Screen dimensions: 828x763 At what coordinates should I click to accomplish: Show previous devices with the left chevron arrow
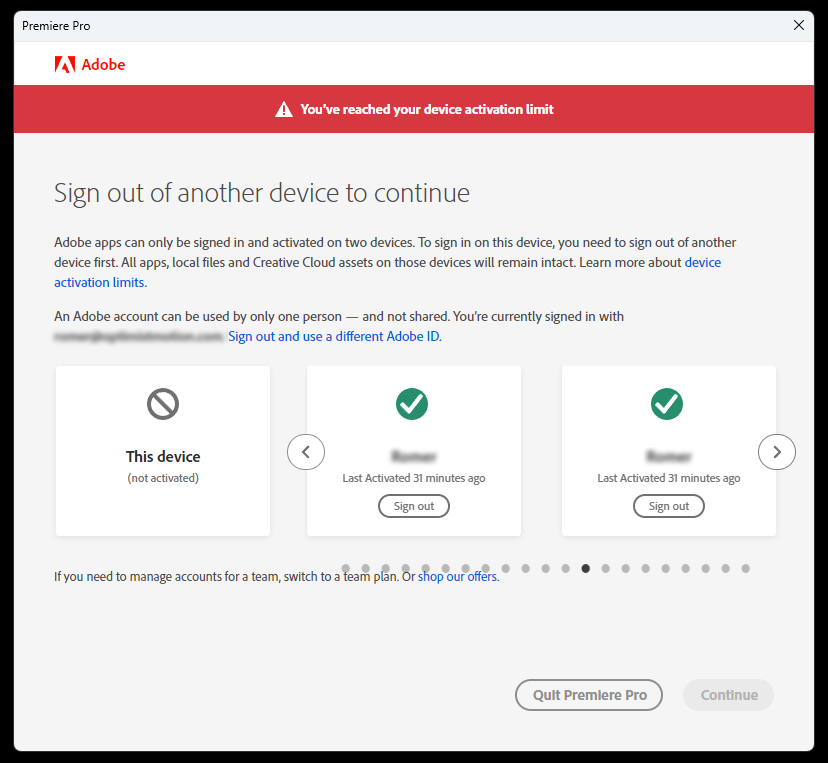[x=306, y=452]
